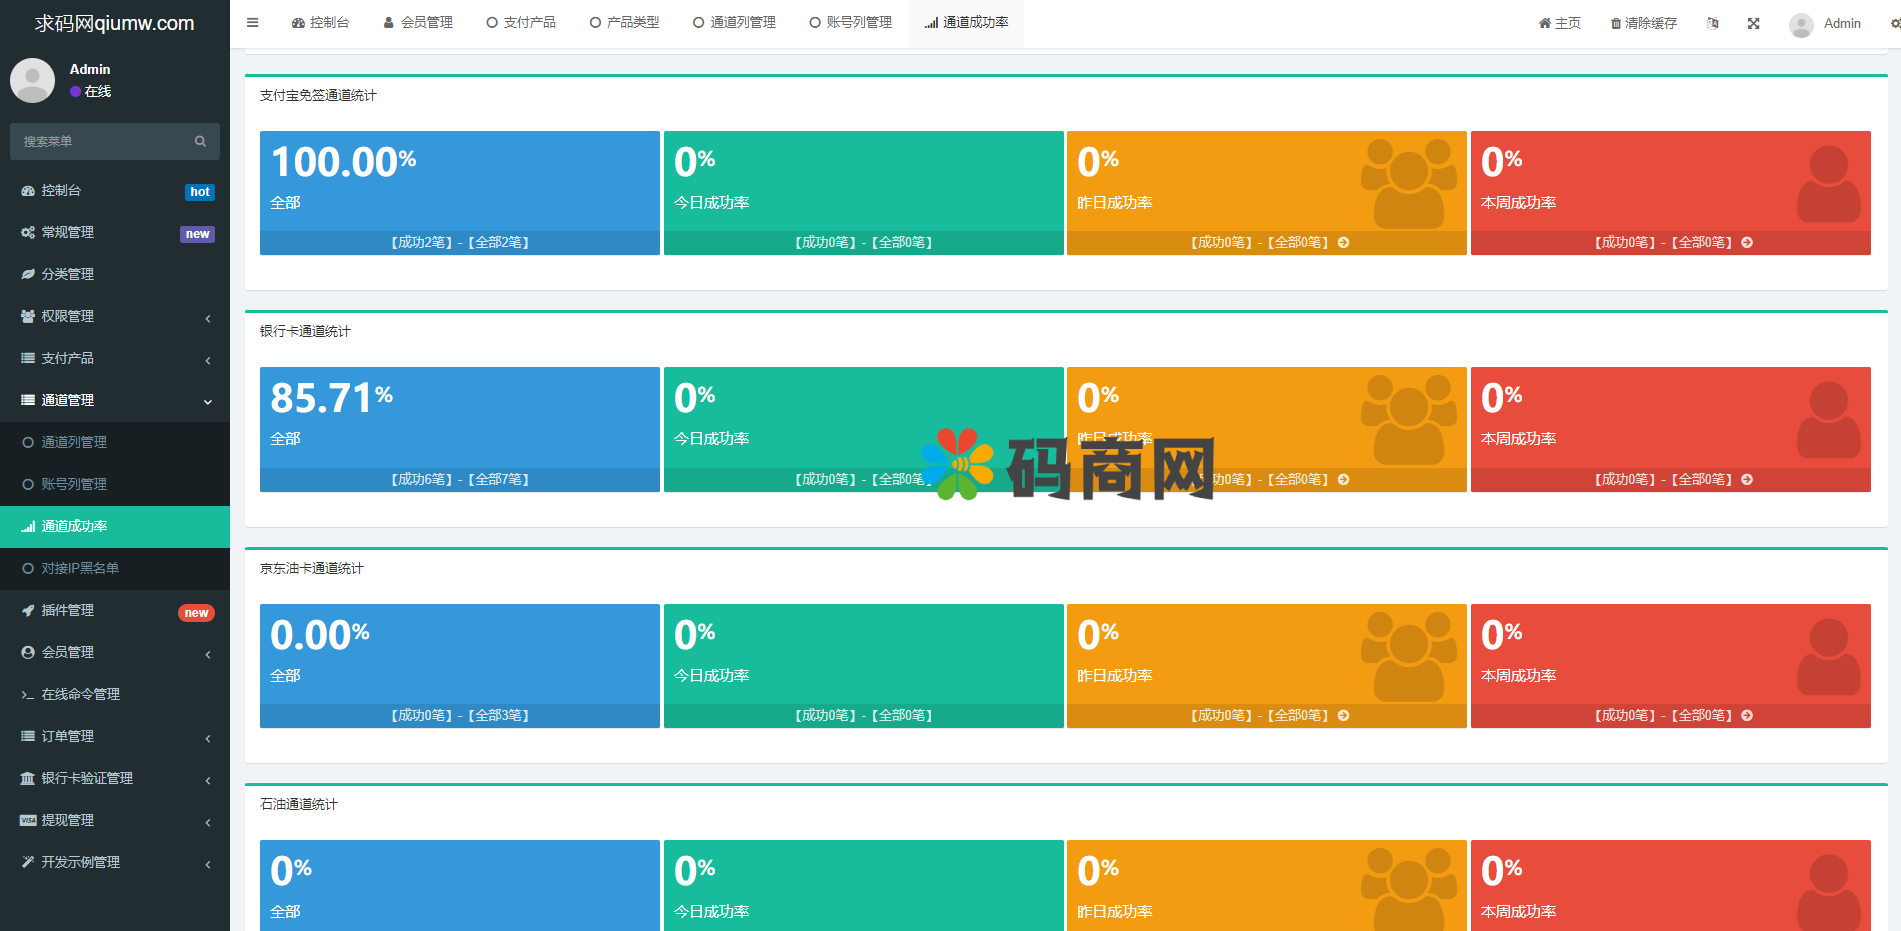This screenshot has height=931, width=1901.
Task: Click the 清除缓存 button
Action: (1643, 23)
